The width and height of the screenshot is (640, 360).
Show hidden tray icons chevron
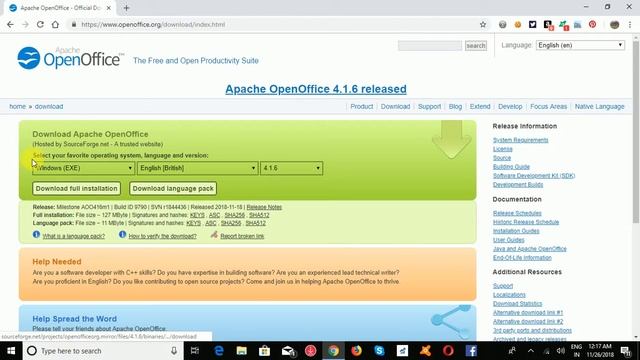pos(531,351)
